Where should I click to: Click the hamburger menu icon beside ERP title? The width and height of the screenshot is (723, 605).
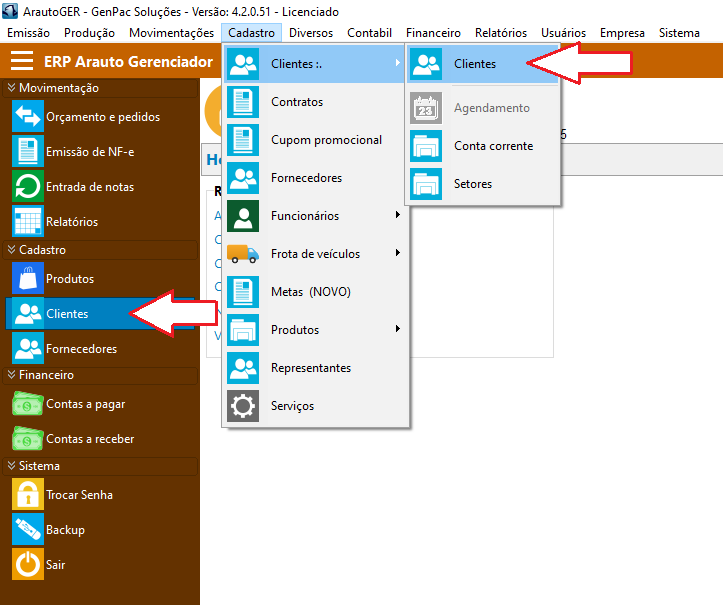click(22, 61)
